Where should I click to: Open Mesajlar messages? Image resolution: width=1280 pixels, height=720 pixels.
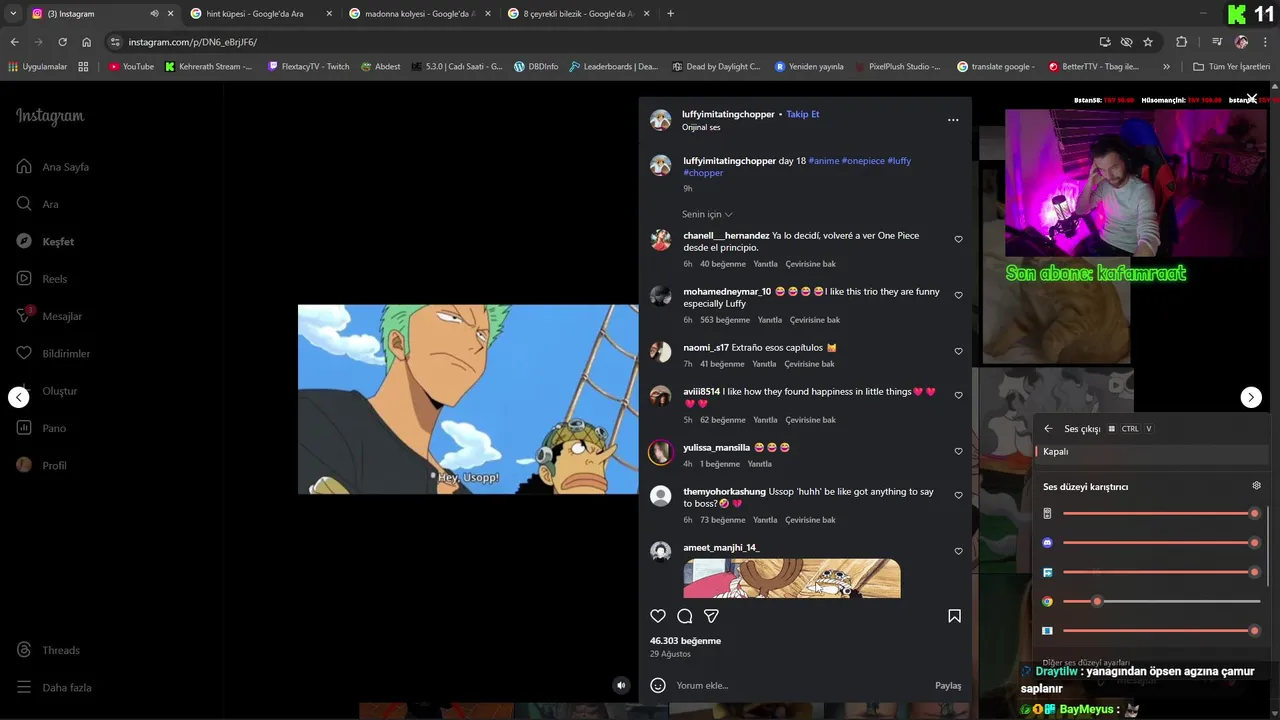pos(49,316)
